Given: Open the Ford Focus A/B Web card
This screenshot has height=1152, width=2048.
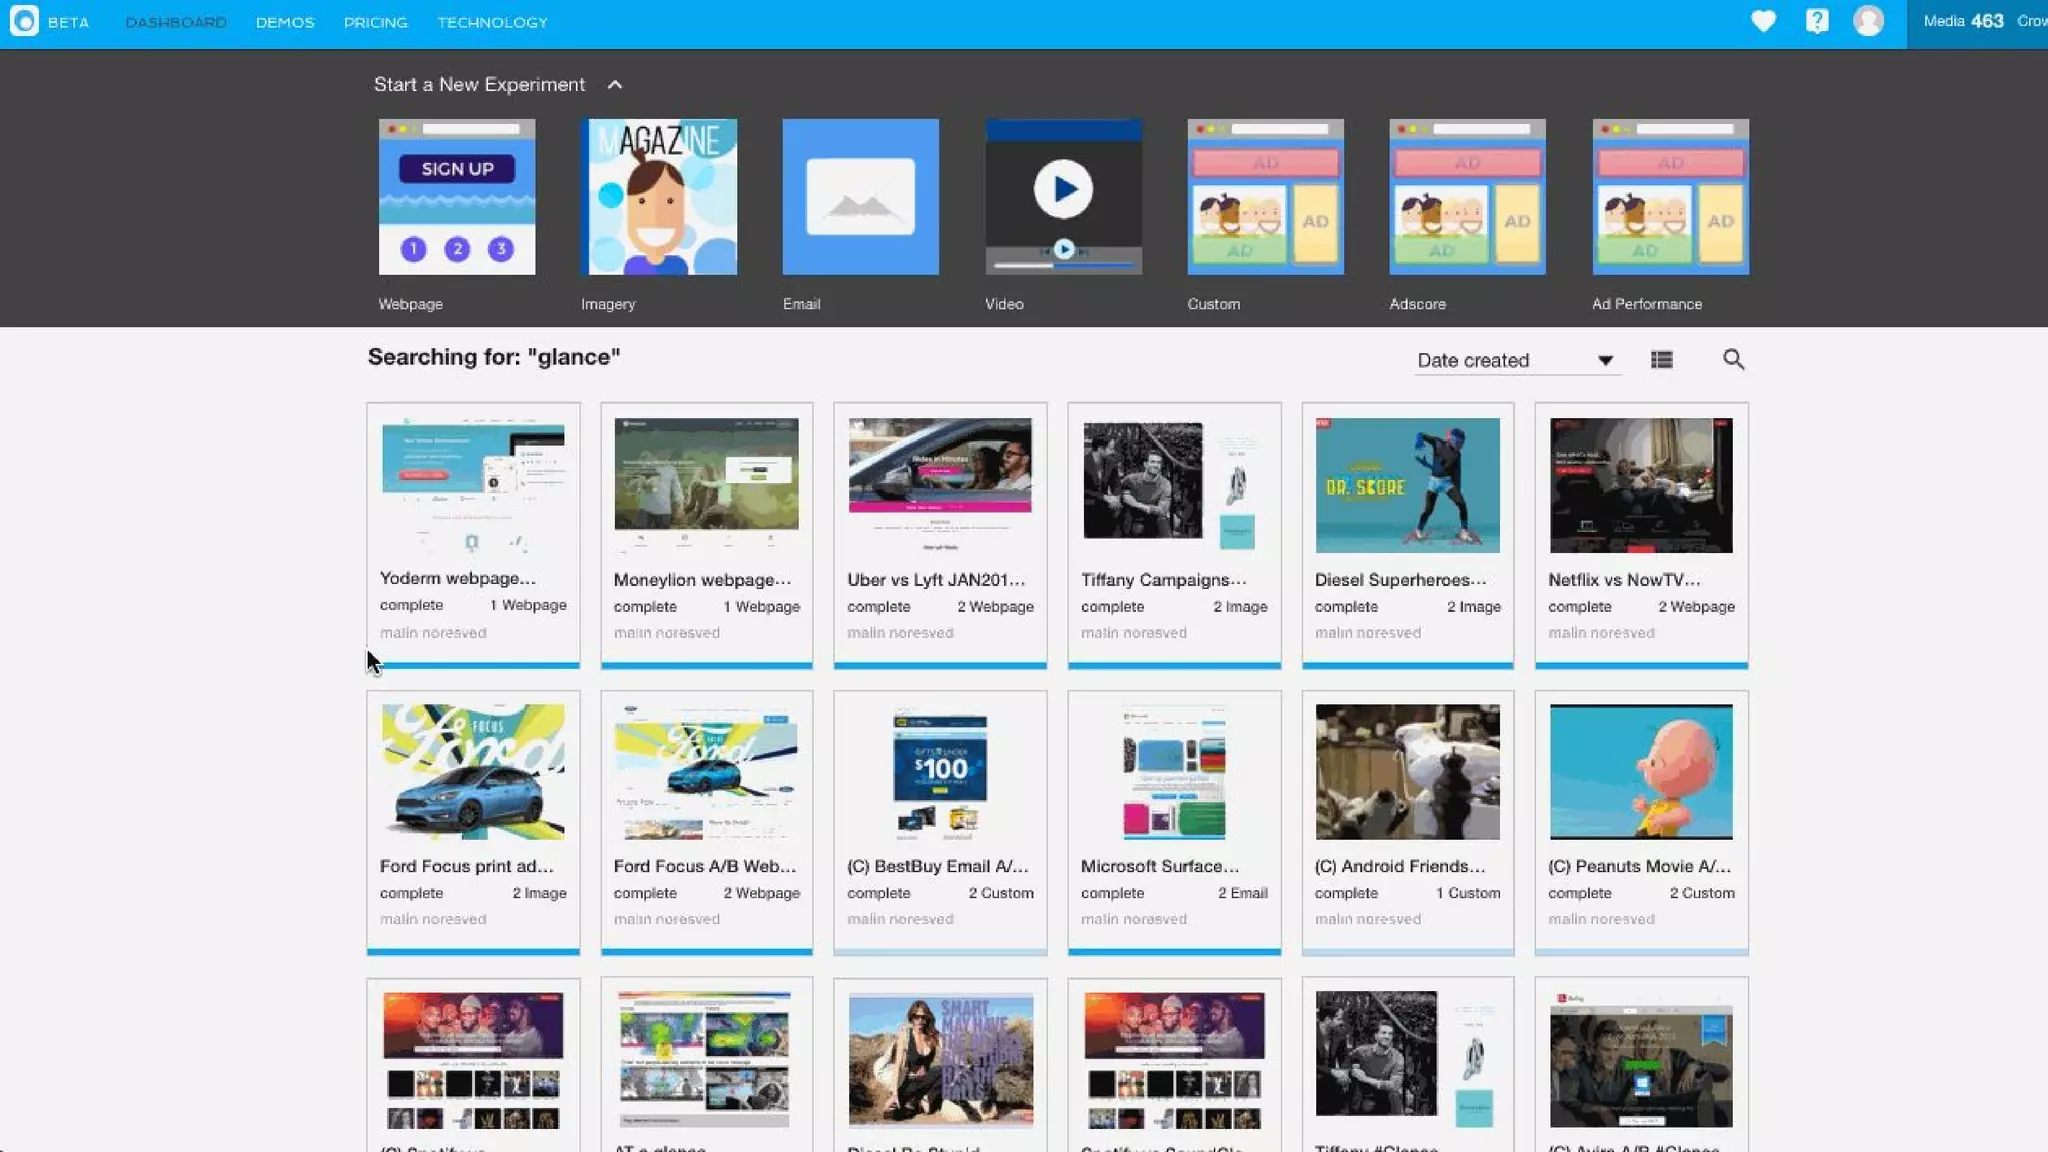Looking at the screenshot, I should (707, 822).
